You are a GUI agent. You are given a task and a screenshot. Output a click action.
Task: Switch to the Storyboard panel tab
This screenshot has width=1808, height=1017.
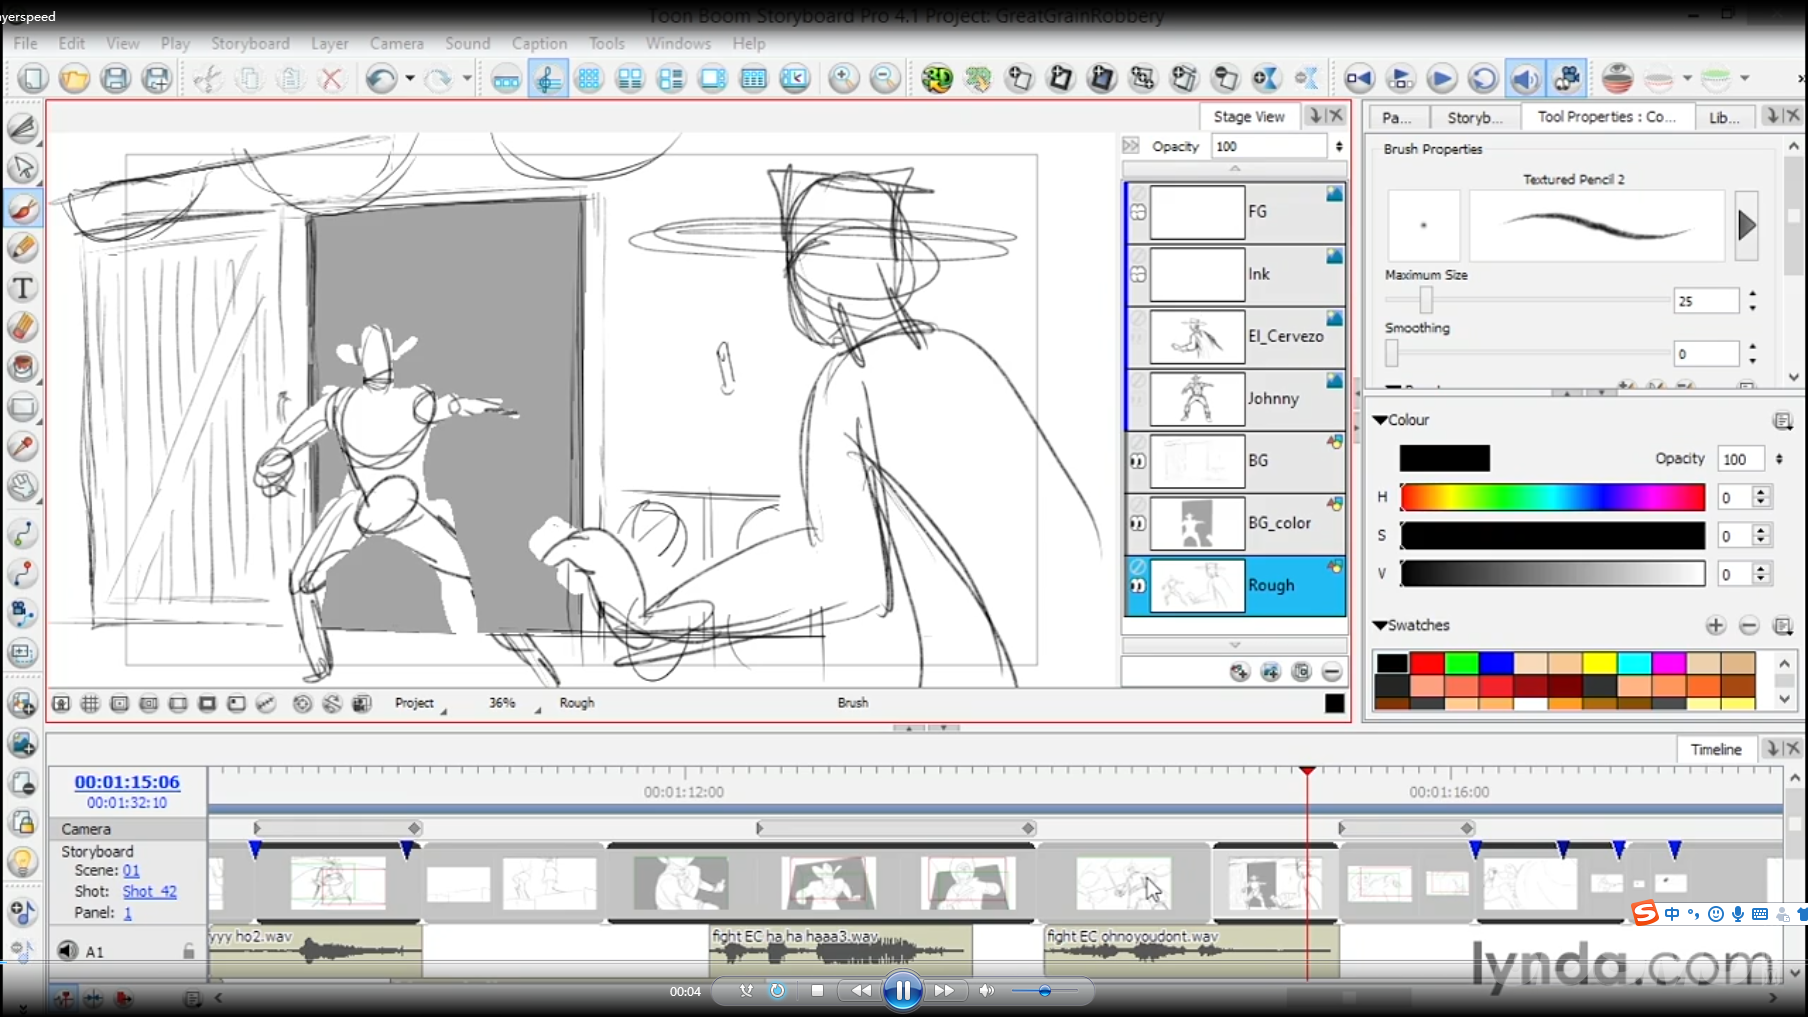1475,118
